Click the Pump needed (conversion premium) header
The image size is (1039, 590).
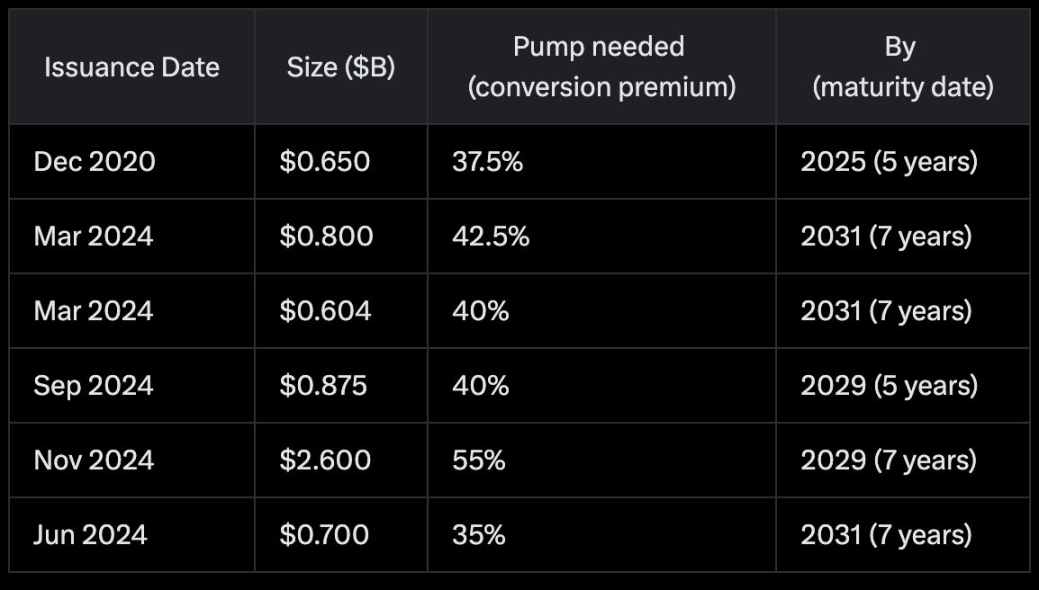tap(601, 67)
